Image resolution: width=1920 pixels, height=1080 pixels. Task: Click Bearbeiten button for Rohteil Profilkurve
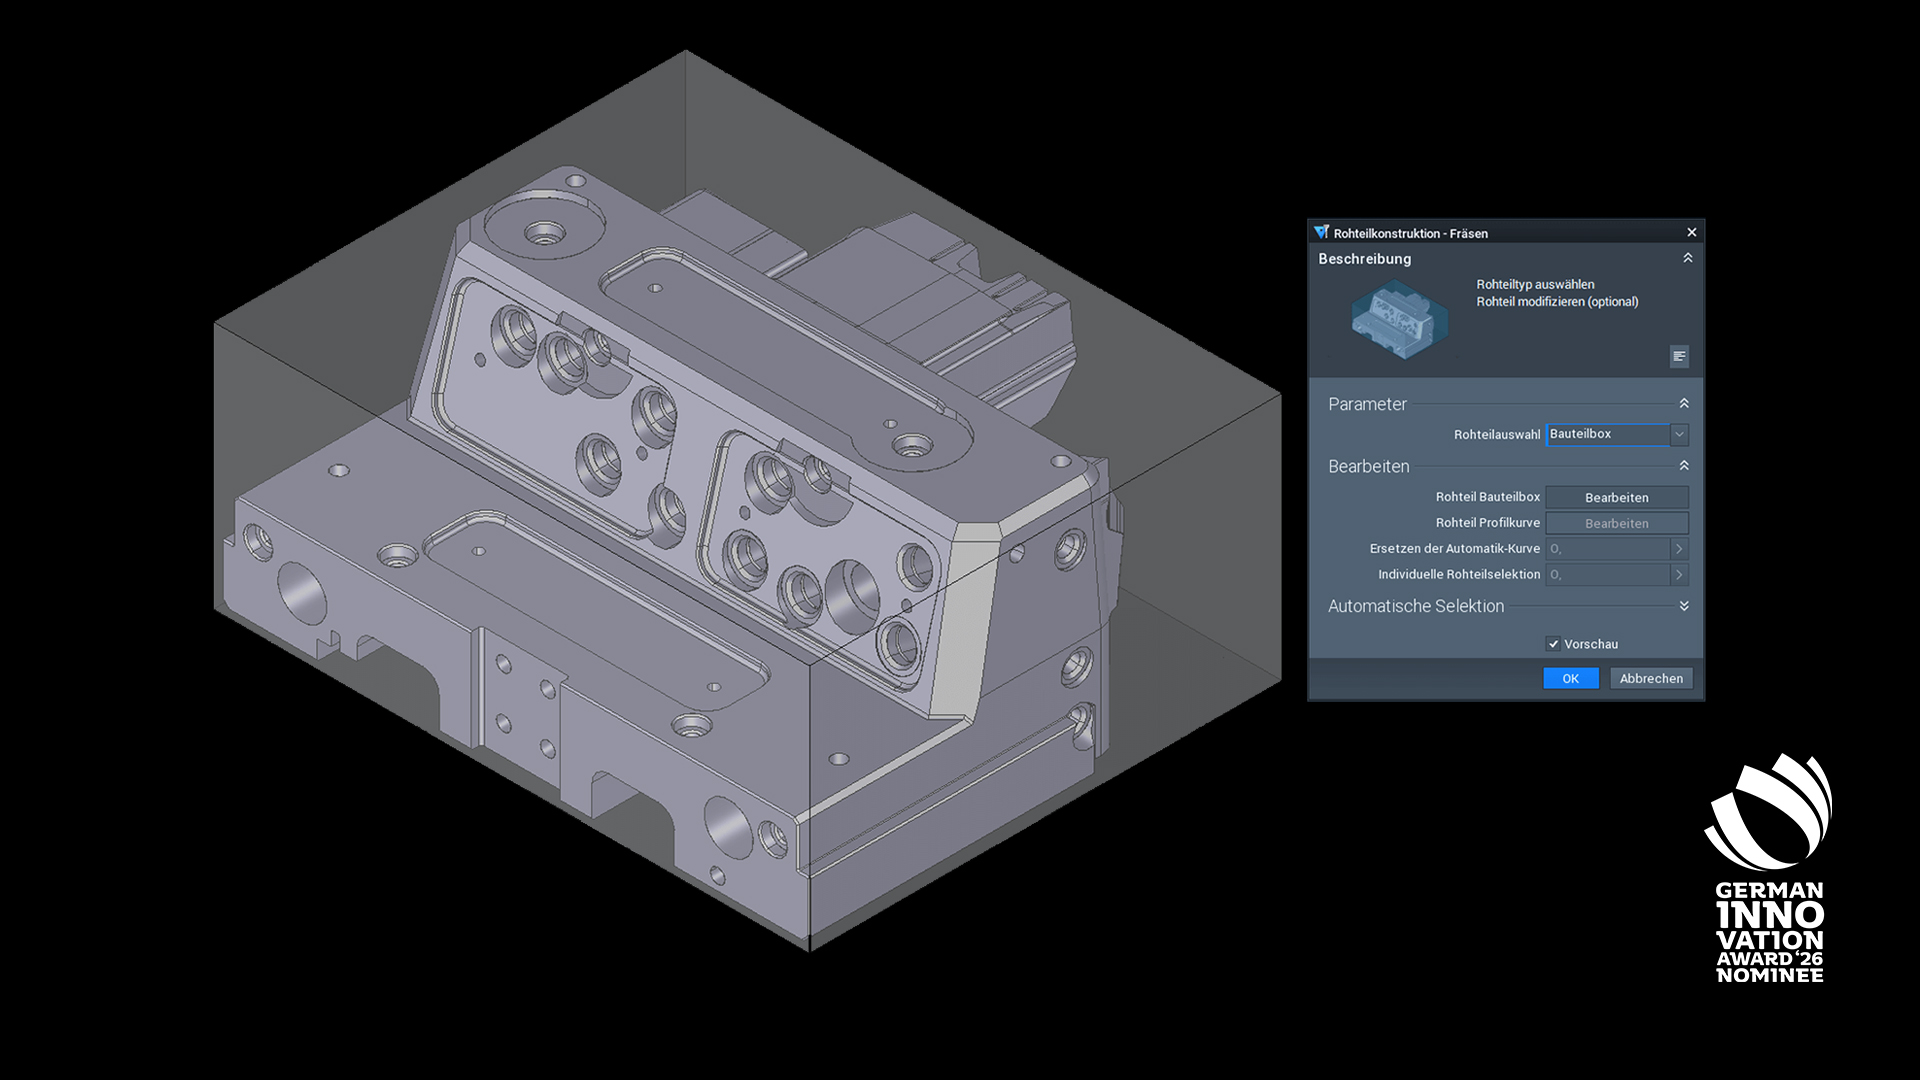(1616, 523)
